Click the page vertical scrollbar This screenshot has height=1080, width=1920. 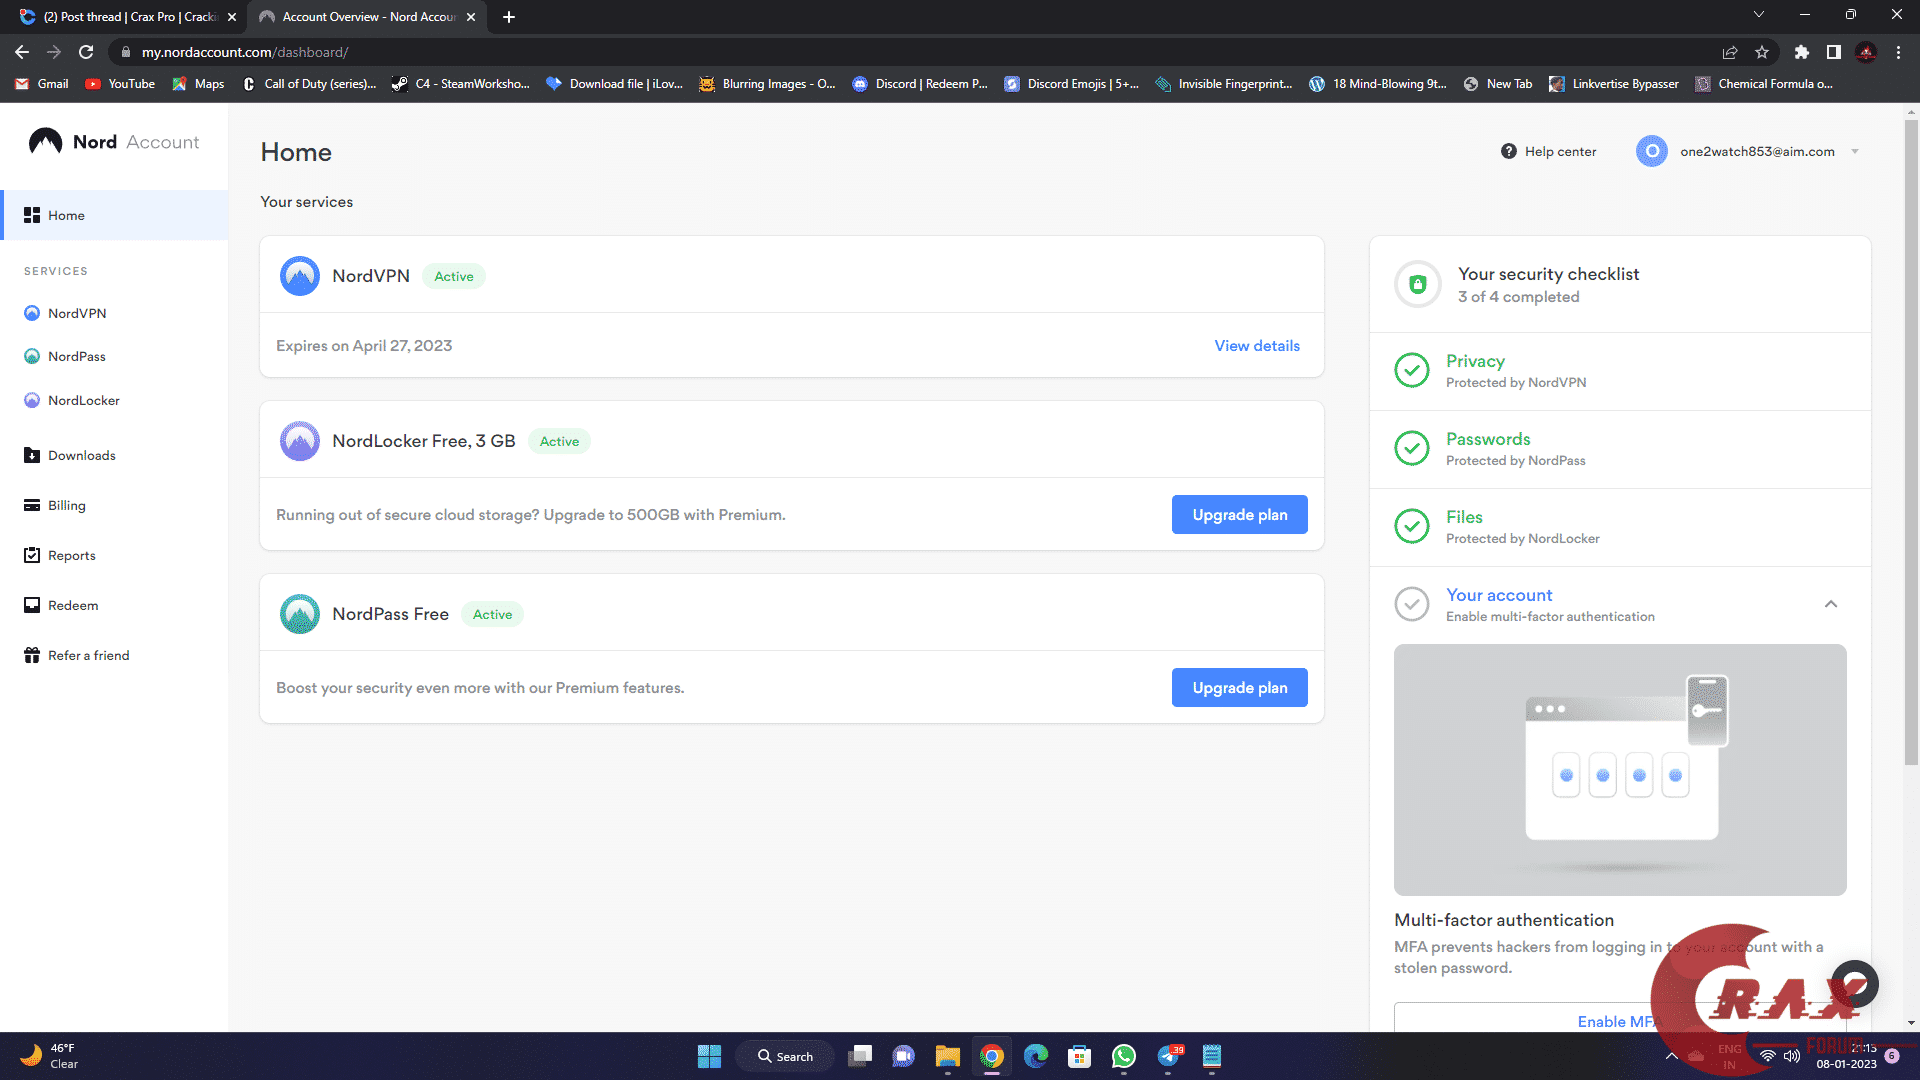(x=1911, y=442)
